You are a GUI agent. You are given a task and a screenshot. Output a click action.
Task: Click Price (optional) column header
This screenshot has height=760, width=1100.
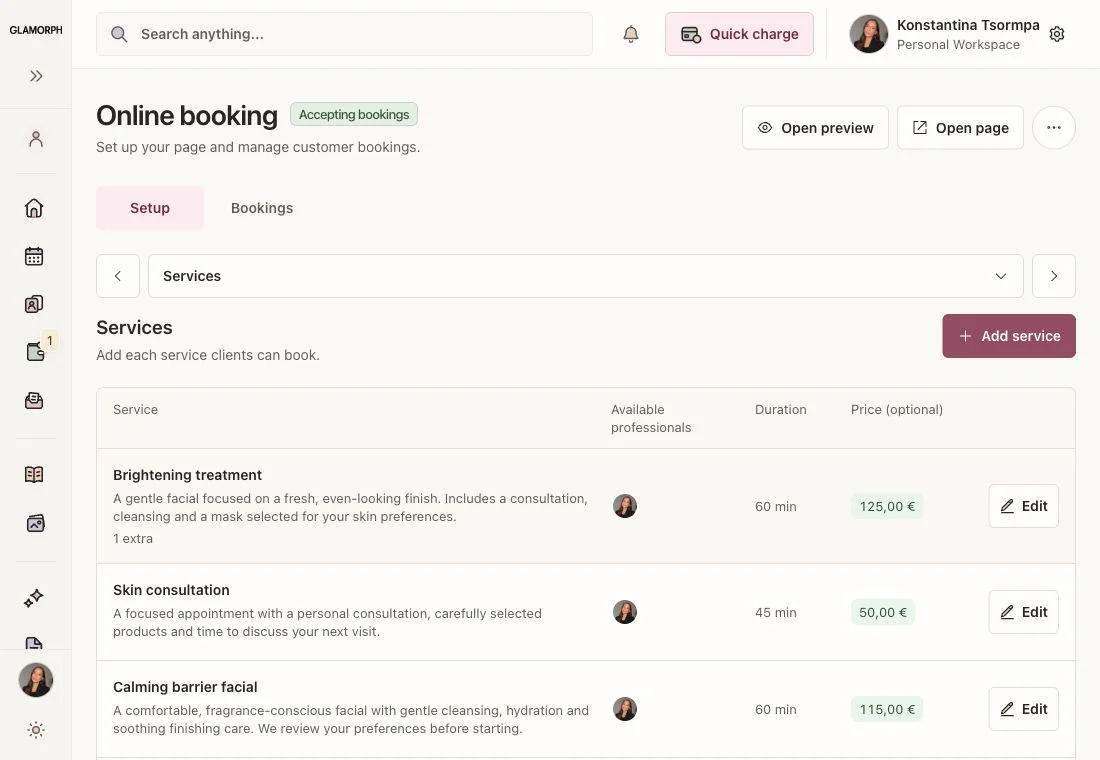[x=897, y=409]
